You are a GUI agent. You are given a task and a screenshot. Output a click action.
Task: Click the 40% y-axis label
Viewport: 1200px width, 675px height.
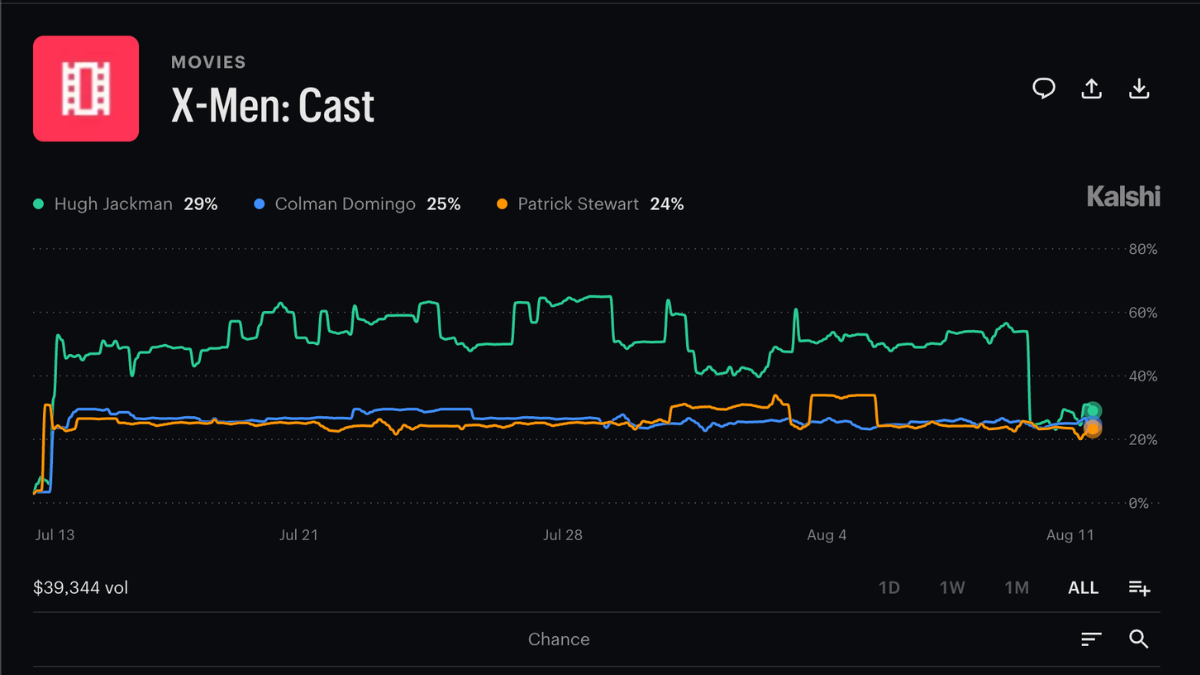pyautogui.click(x=1143, y=376)
